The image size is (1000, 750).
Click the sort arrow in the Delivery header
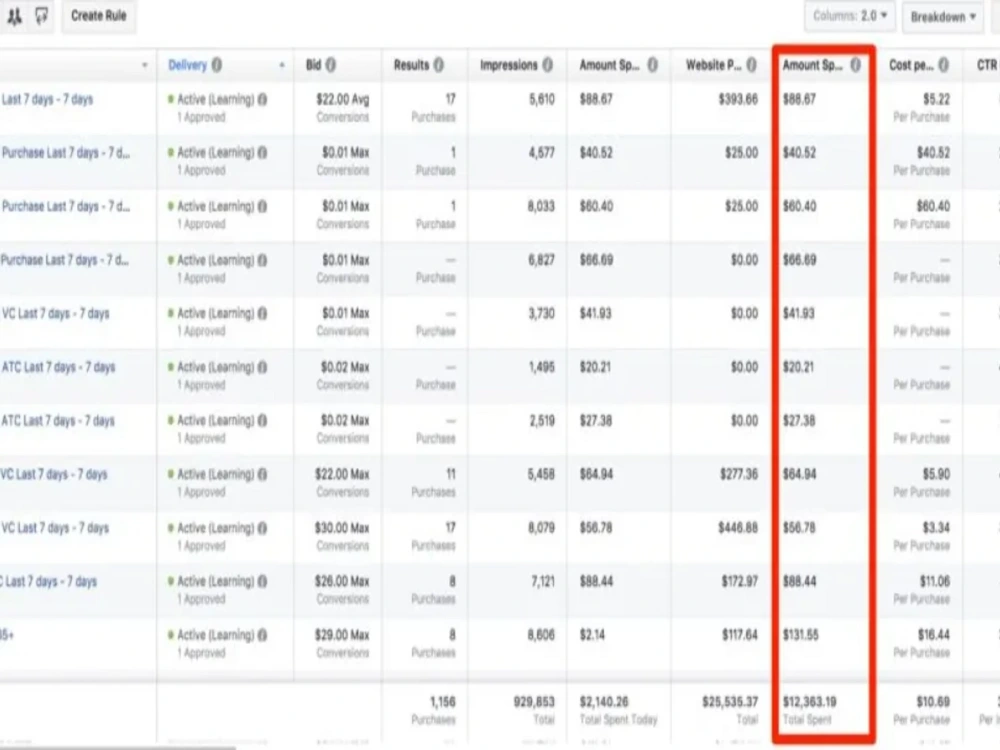pyautogui.click(x=282, y=65)
